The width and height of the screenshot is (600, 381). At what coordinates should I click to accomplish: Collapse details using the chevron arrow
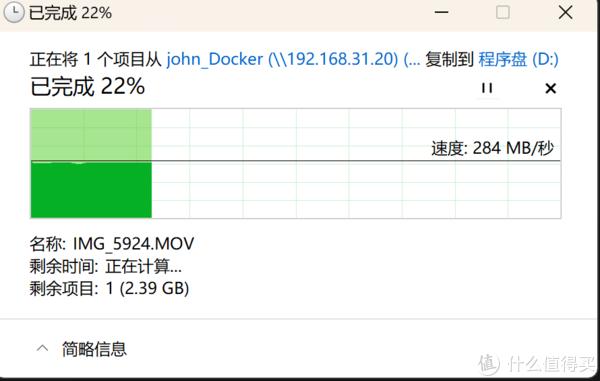coord(42,348)
